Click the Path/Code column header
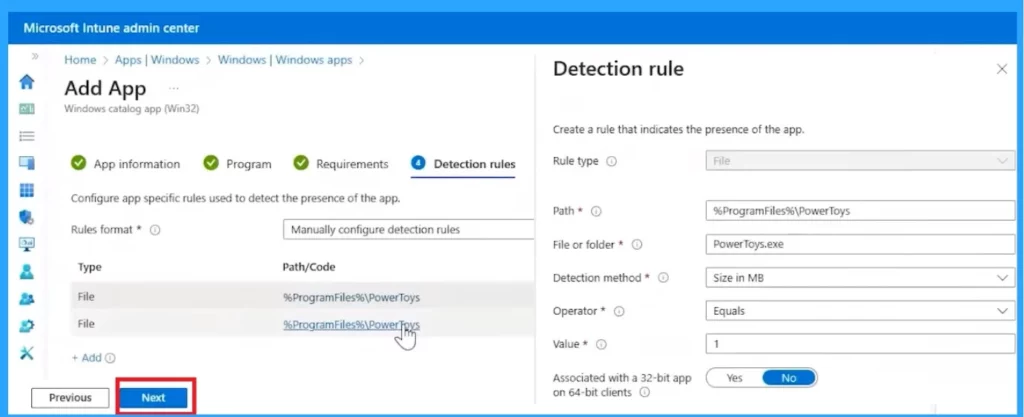Viewport: 1024px width, 417px height. [309, 267]
